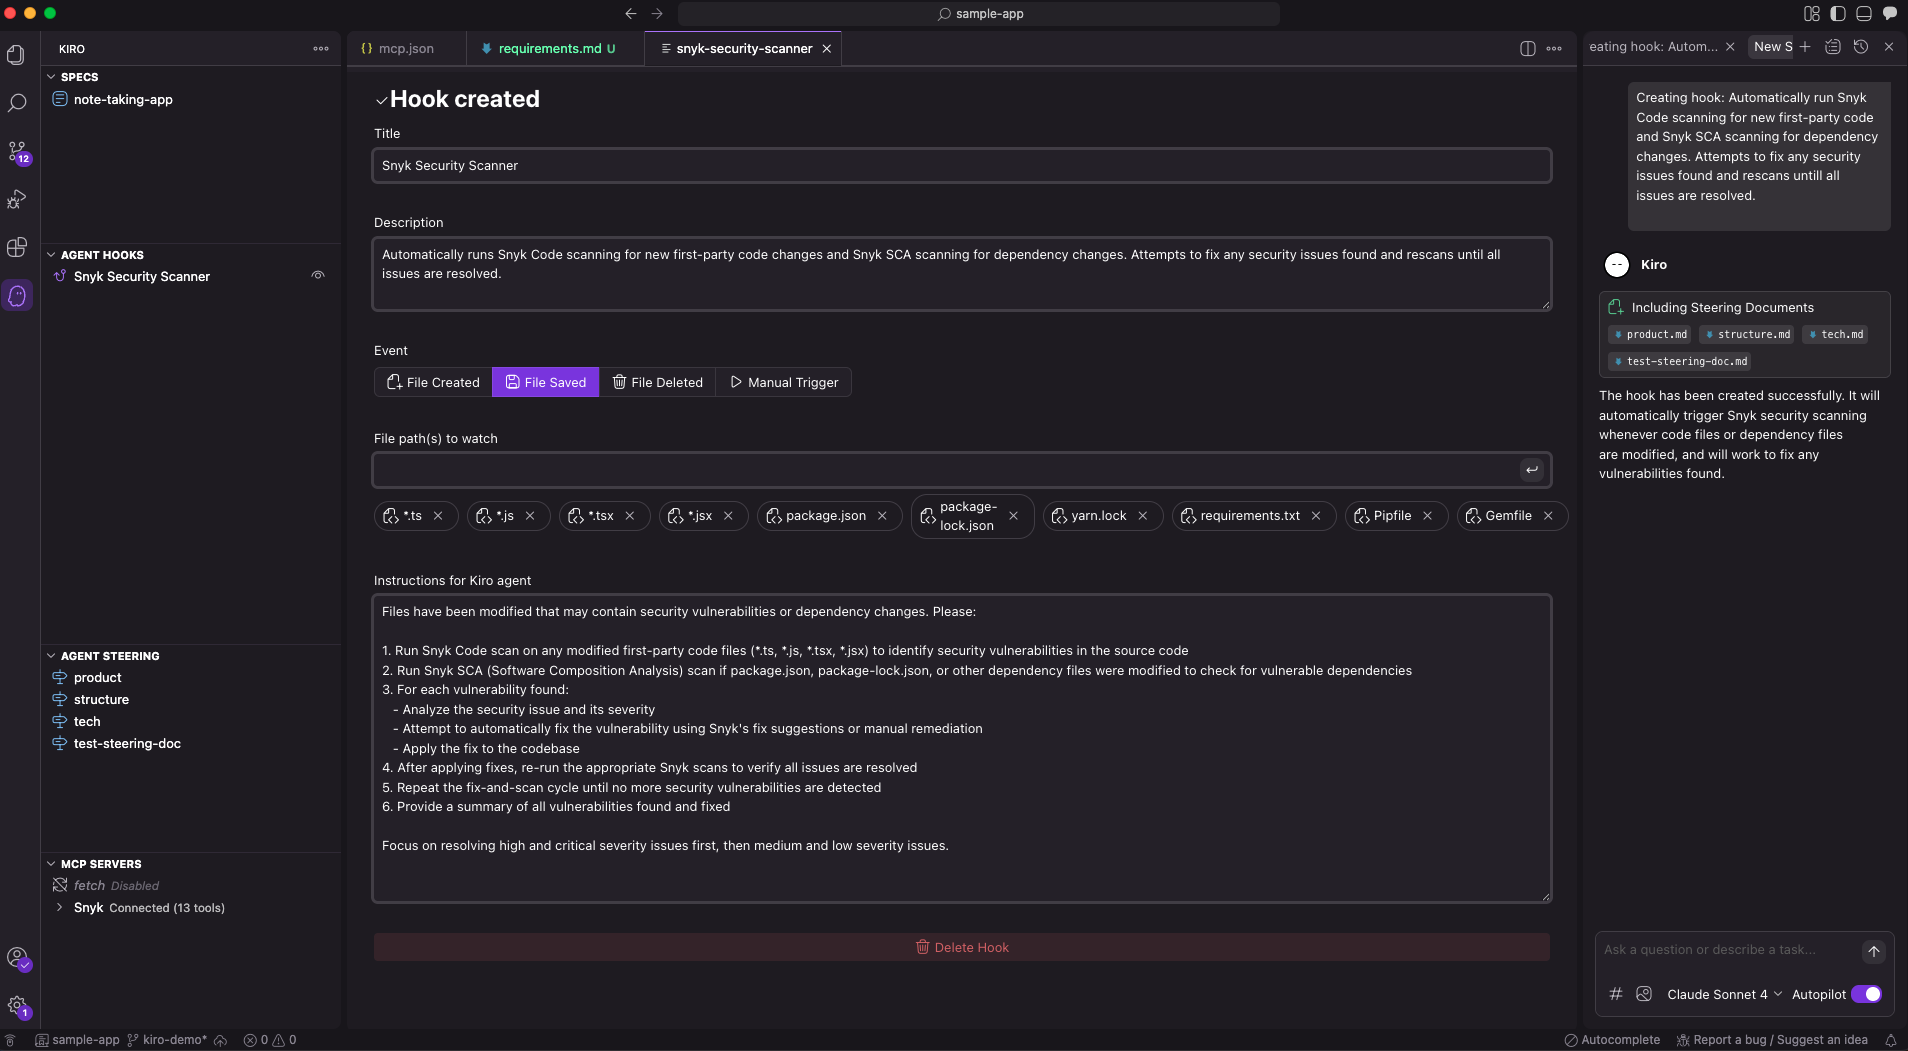Open the Search icon in activity bar
The width and height of the screenshot is (1908, 1051).
click(x=17, y=103)
